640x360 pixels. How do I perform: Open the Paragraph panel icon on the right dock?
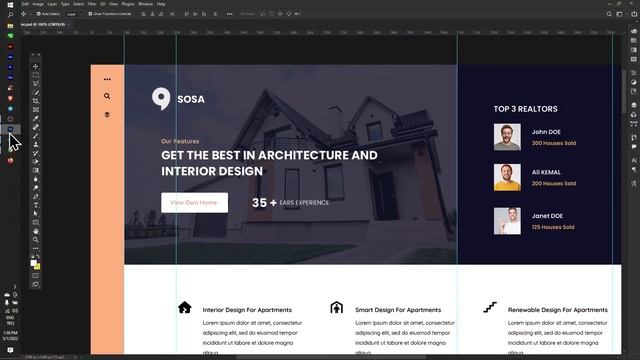tap(633, 169)
